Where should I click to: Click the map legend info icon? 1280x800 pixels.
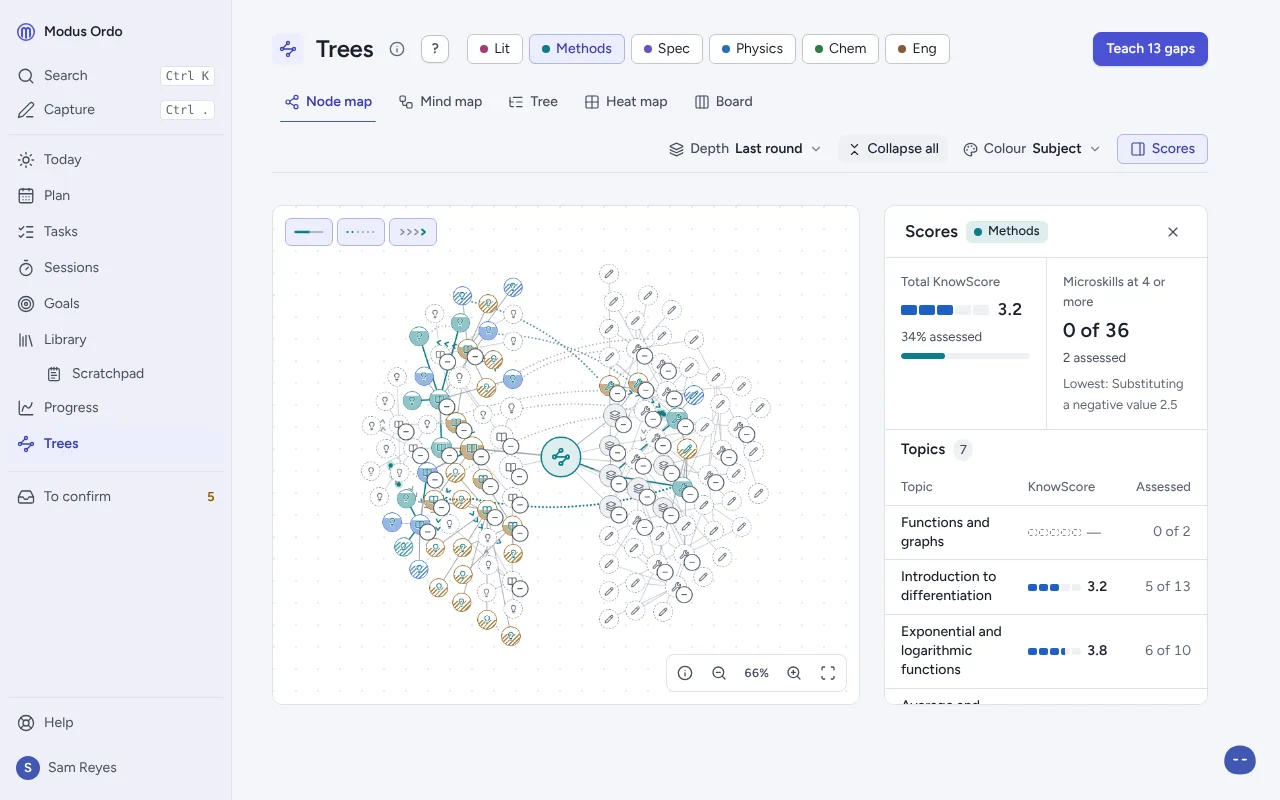[685, 673]
